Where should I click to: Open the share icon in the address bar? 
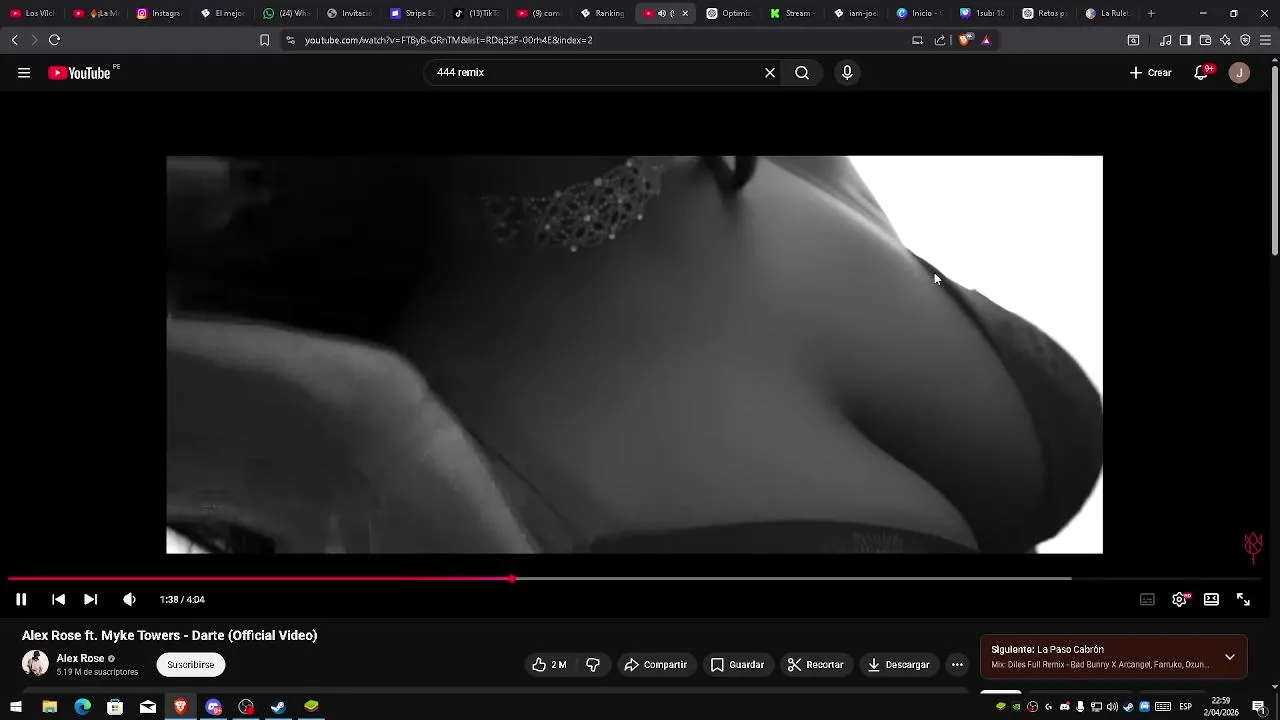(x=940, y=40)
